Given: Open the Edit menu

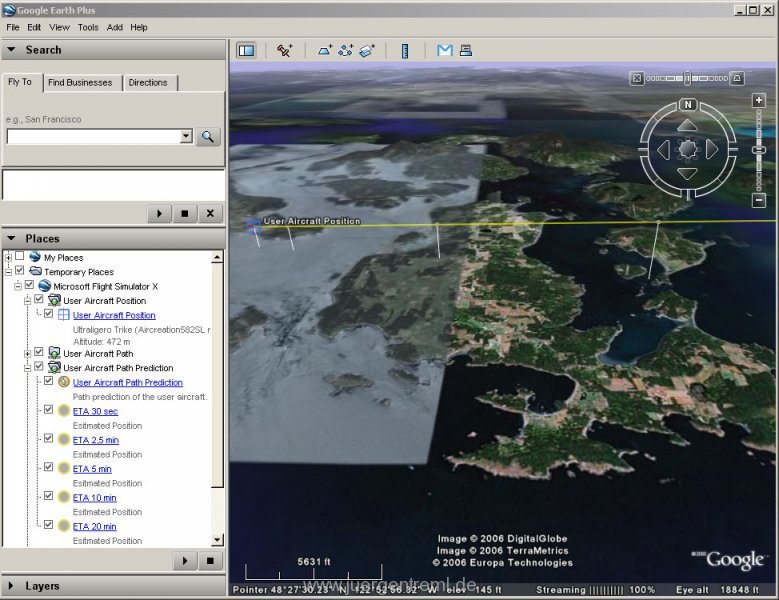Looking at the screenshot, I should (x=34, y=27).
